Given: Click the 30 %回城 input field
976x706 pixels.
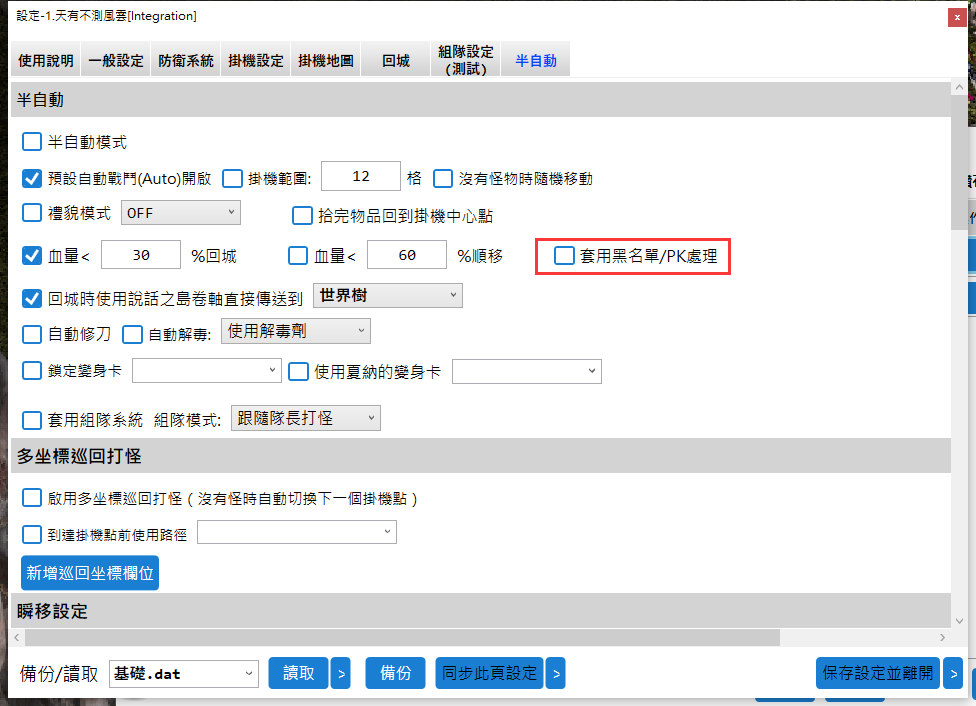Looking at the screenshot, I should coord(141,255).
